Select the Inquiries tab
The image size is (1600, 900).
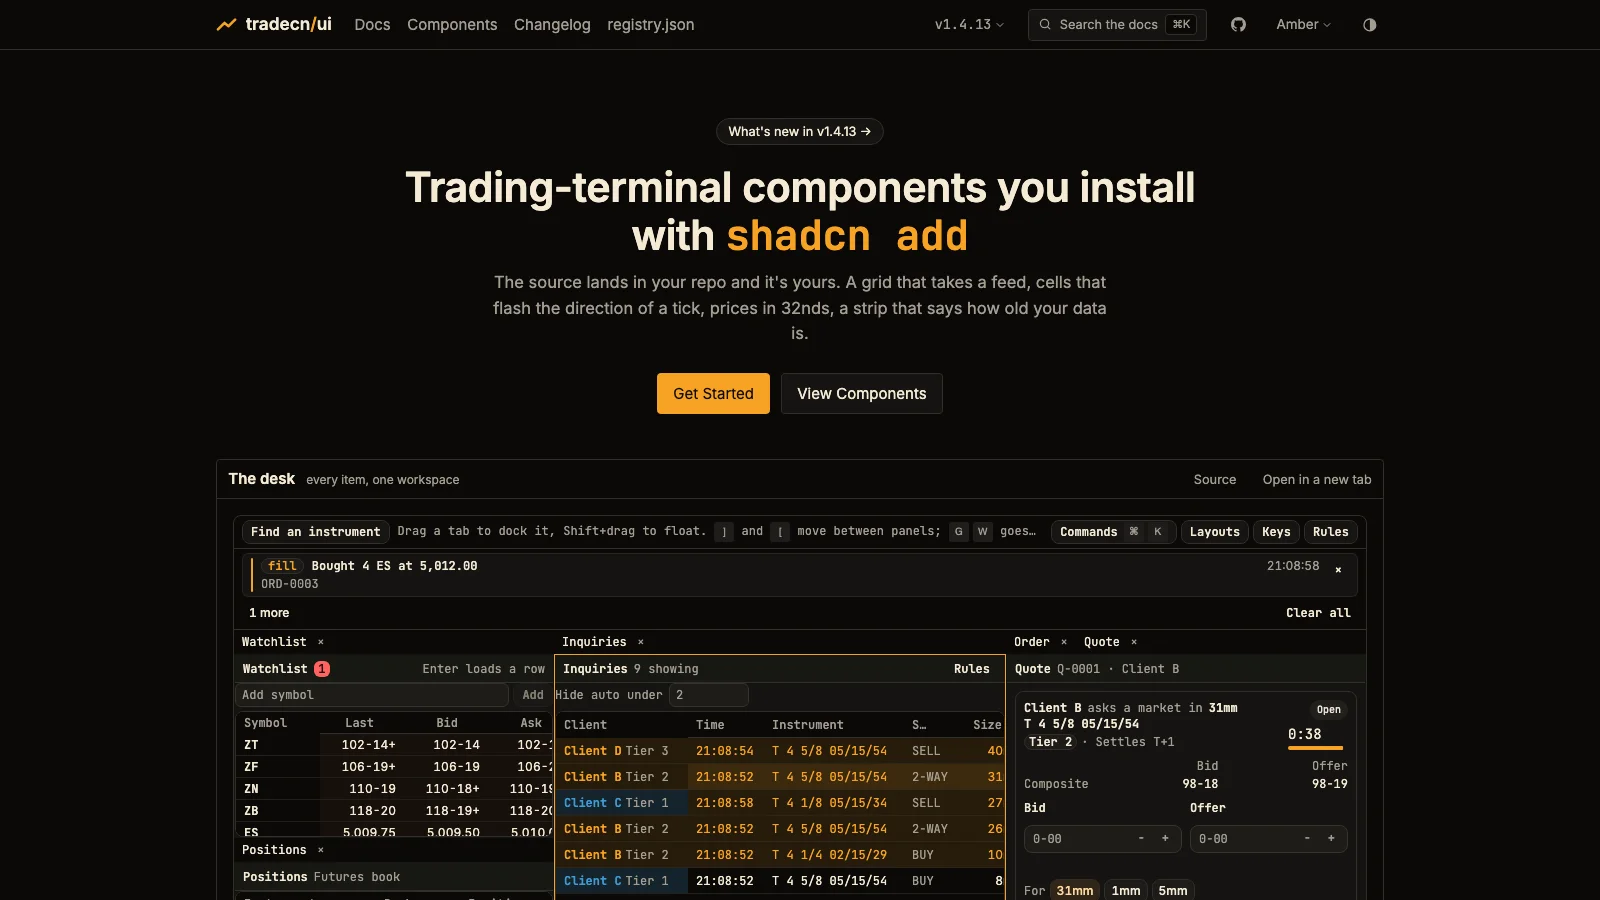coord(594,641)
